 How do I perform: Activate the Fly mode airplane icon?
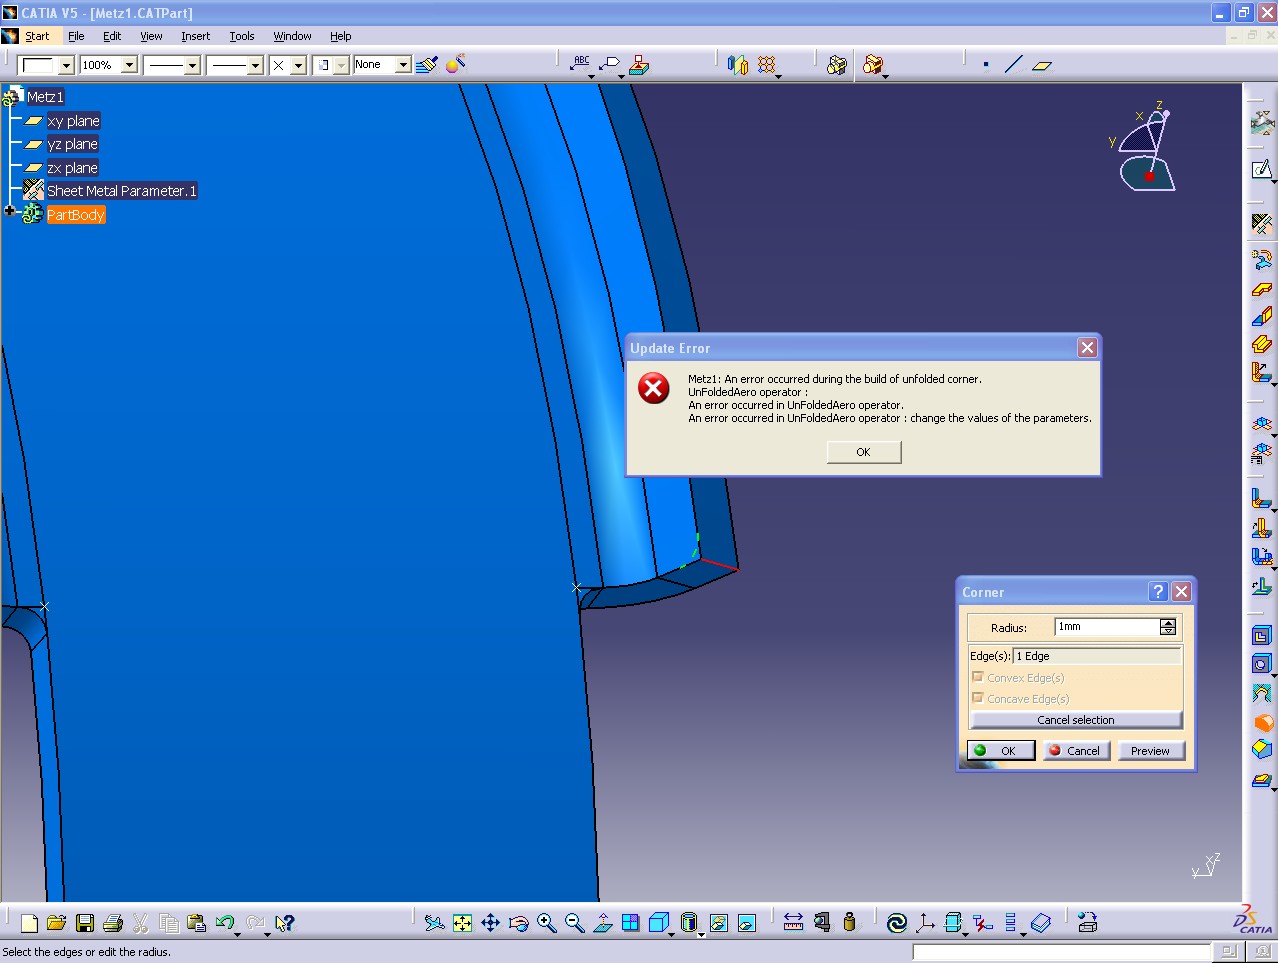click(434, 923)
